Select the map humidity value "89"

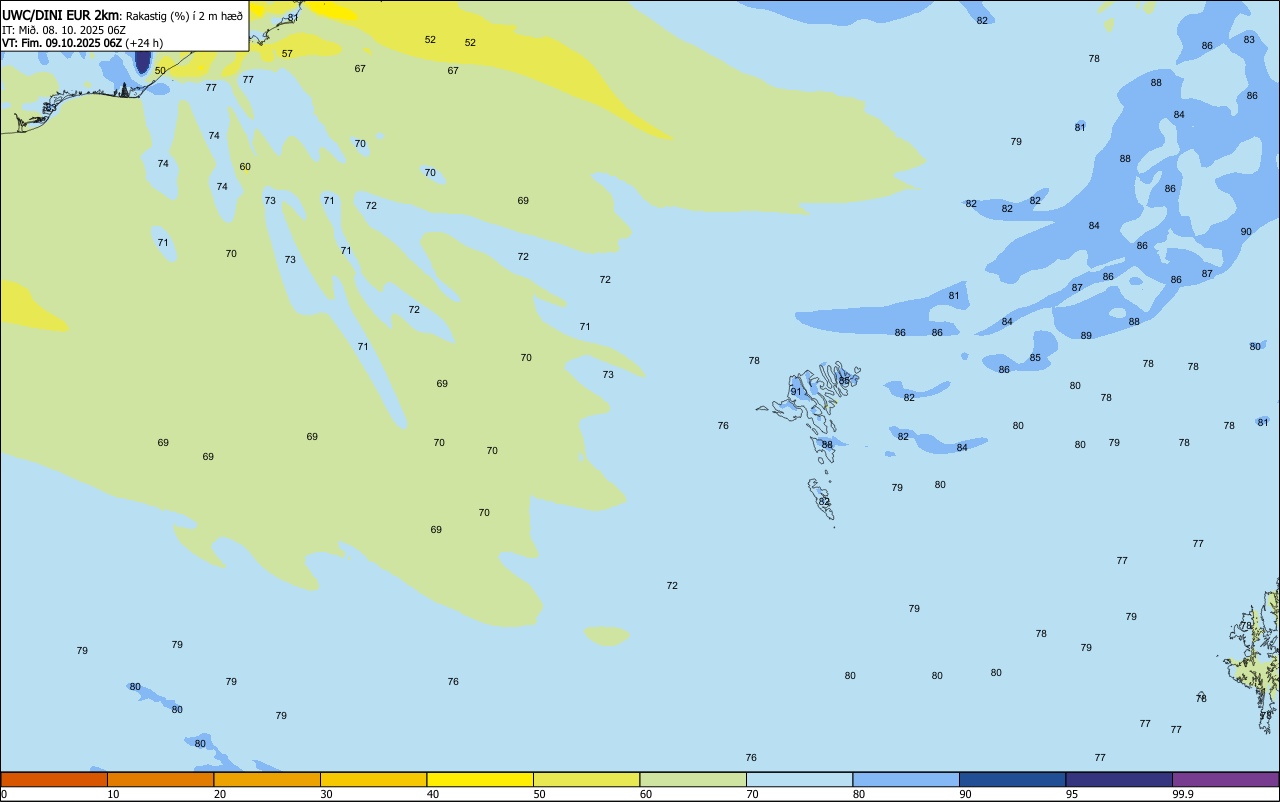coord(1086,336)
